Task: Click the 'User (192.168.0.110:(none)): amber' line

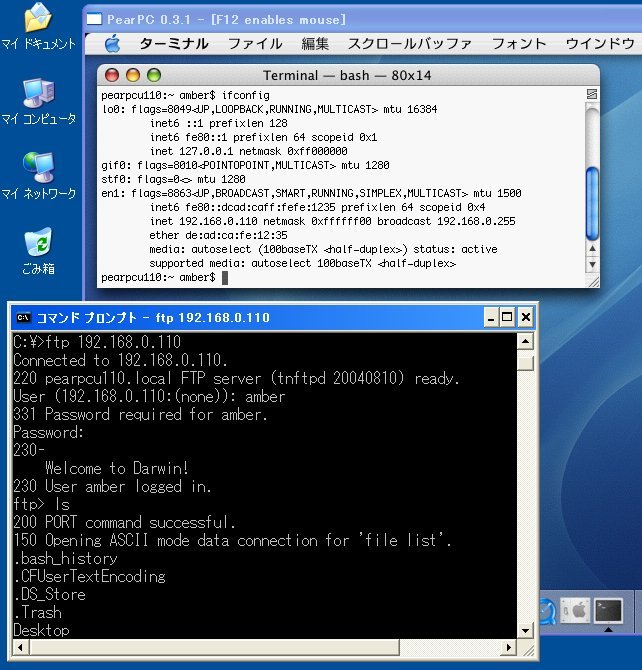Action: pyautogui.click(x=149, y=396)
